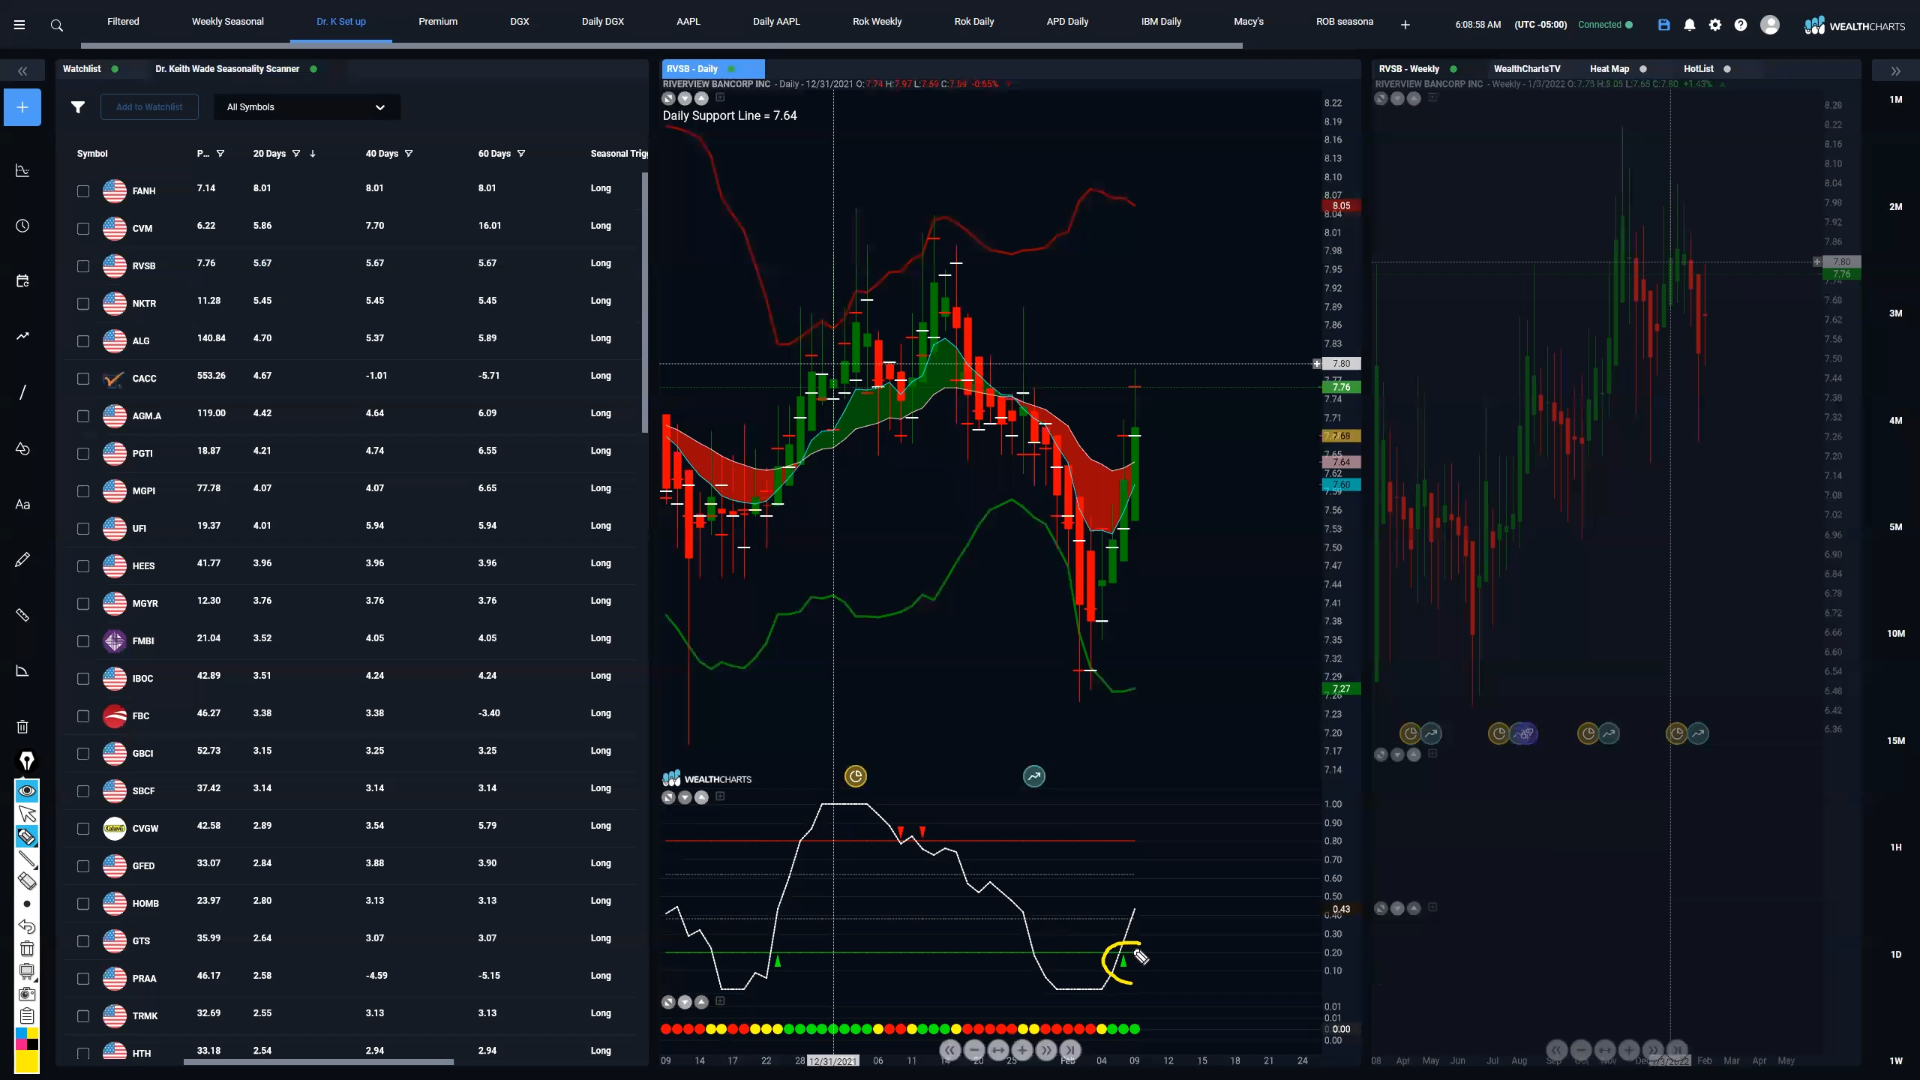Screen dimensions: 1920x1080
Task: Click the scanner table vertical scrollbar
Action: tap(644, 302)
